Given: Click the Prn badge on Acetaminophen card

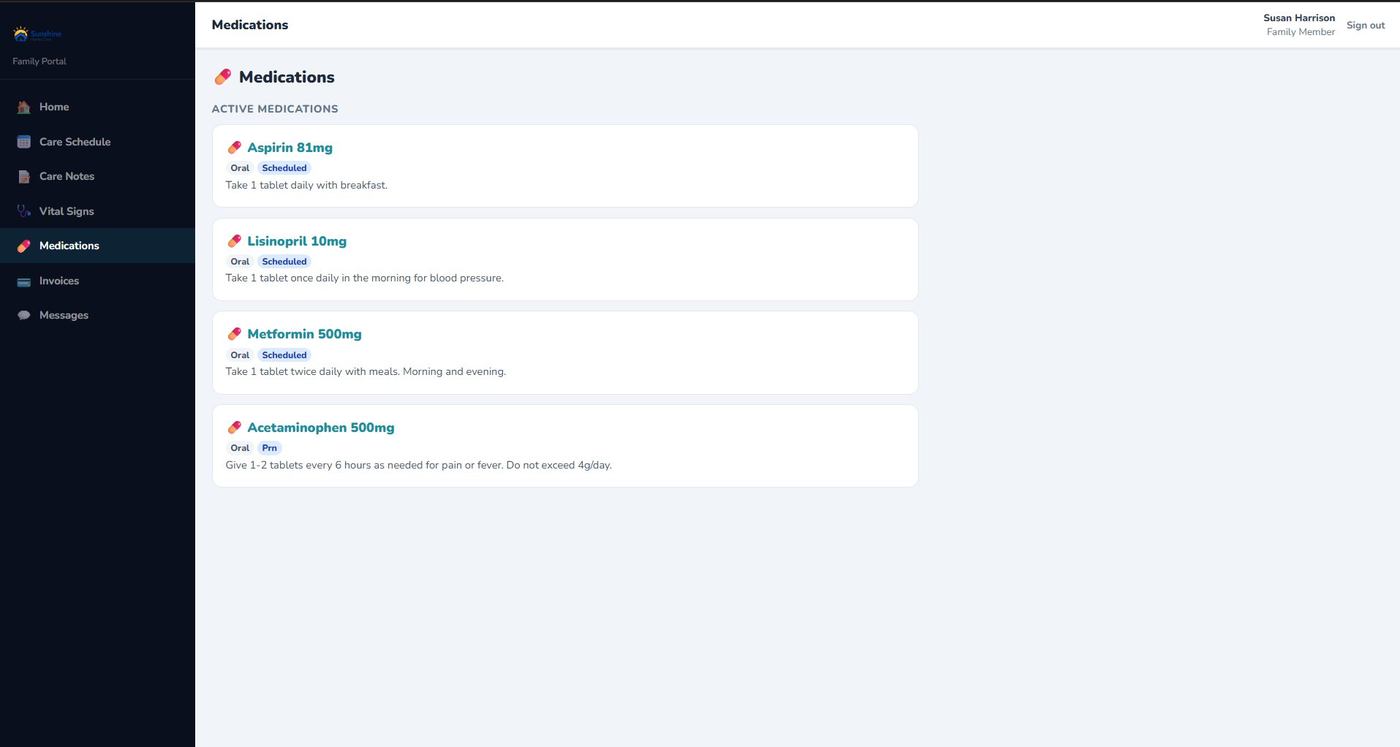Looking at the screenshot, I should (x=269, y=448).
